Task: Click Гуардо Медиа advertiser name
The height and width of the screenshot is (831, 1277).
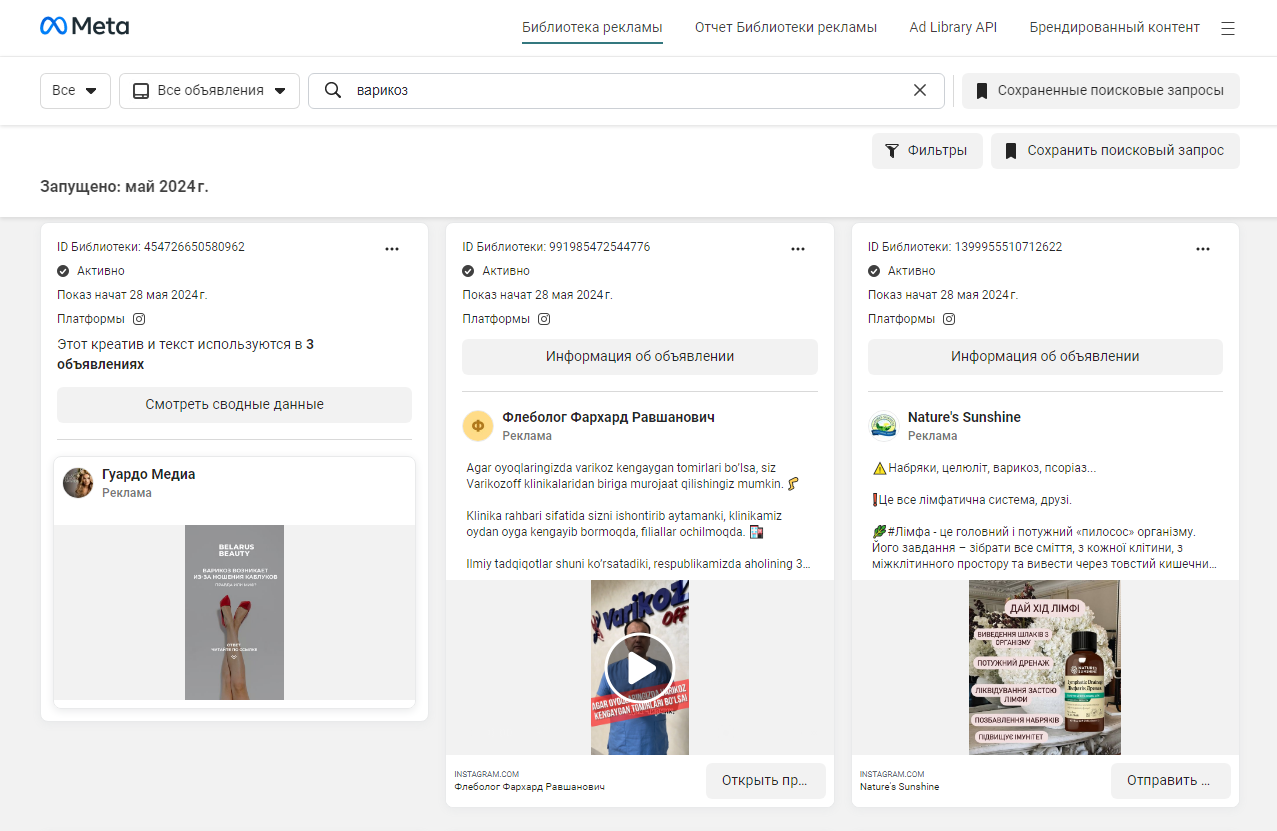Action: 148,474
